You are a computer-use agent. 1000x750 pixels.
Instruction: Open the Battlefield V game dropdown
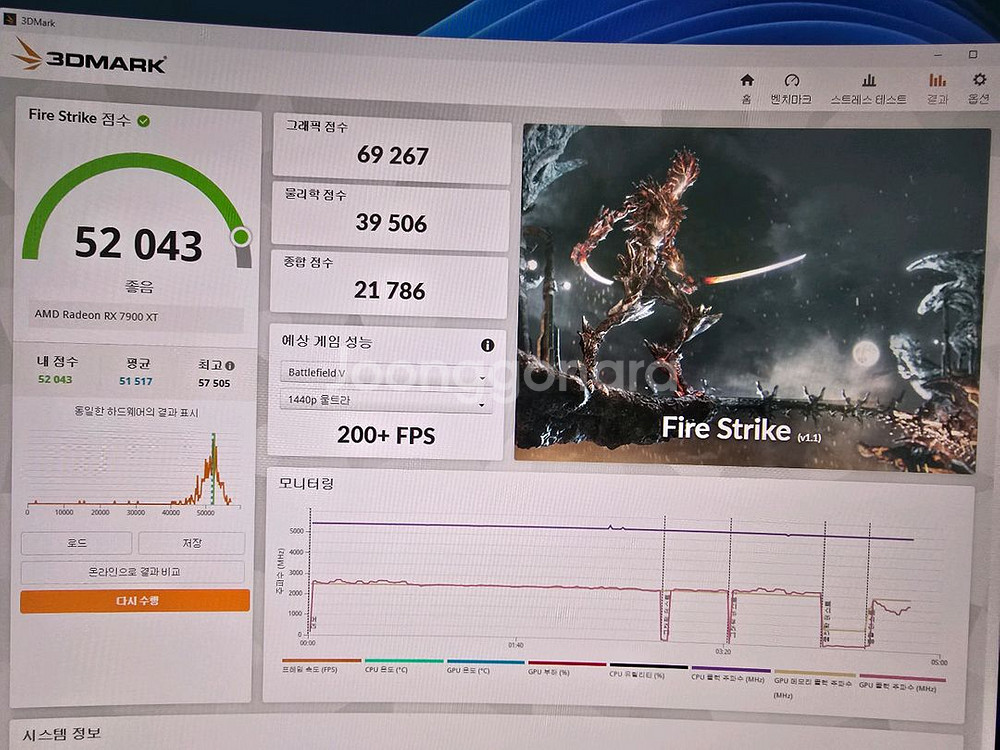385,376
